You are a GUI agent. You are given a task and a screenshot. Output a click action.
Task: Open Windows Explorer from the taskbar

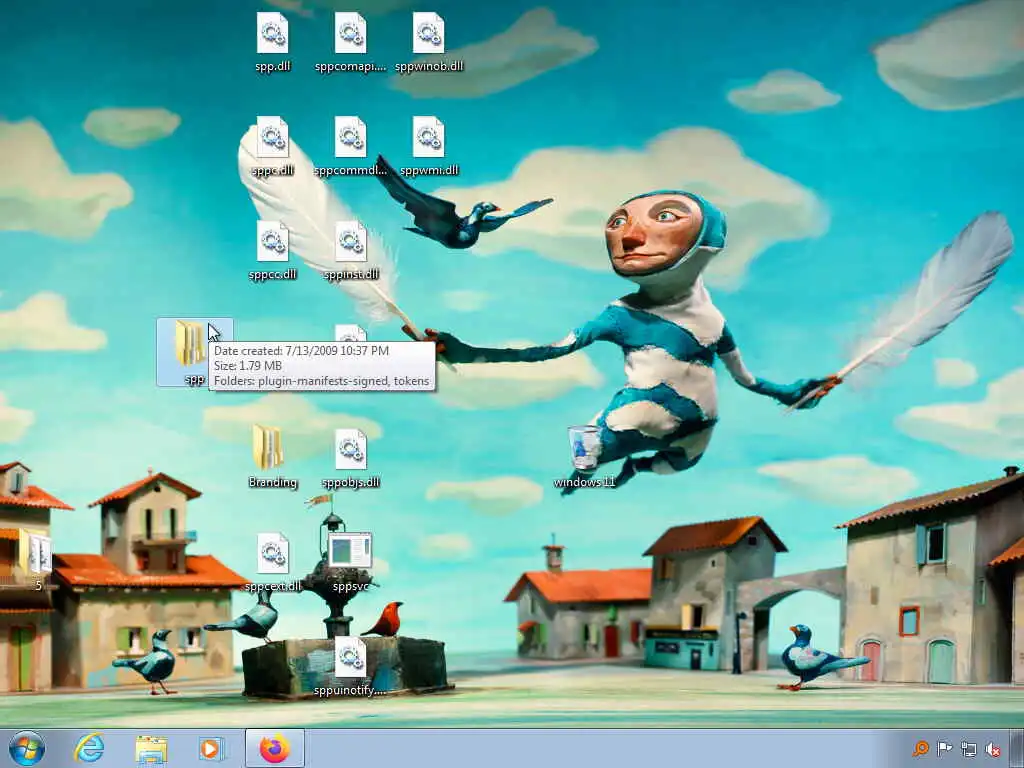click(x=151, y=749)
